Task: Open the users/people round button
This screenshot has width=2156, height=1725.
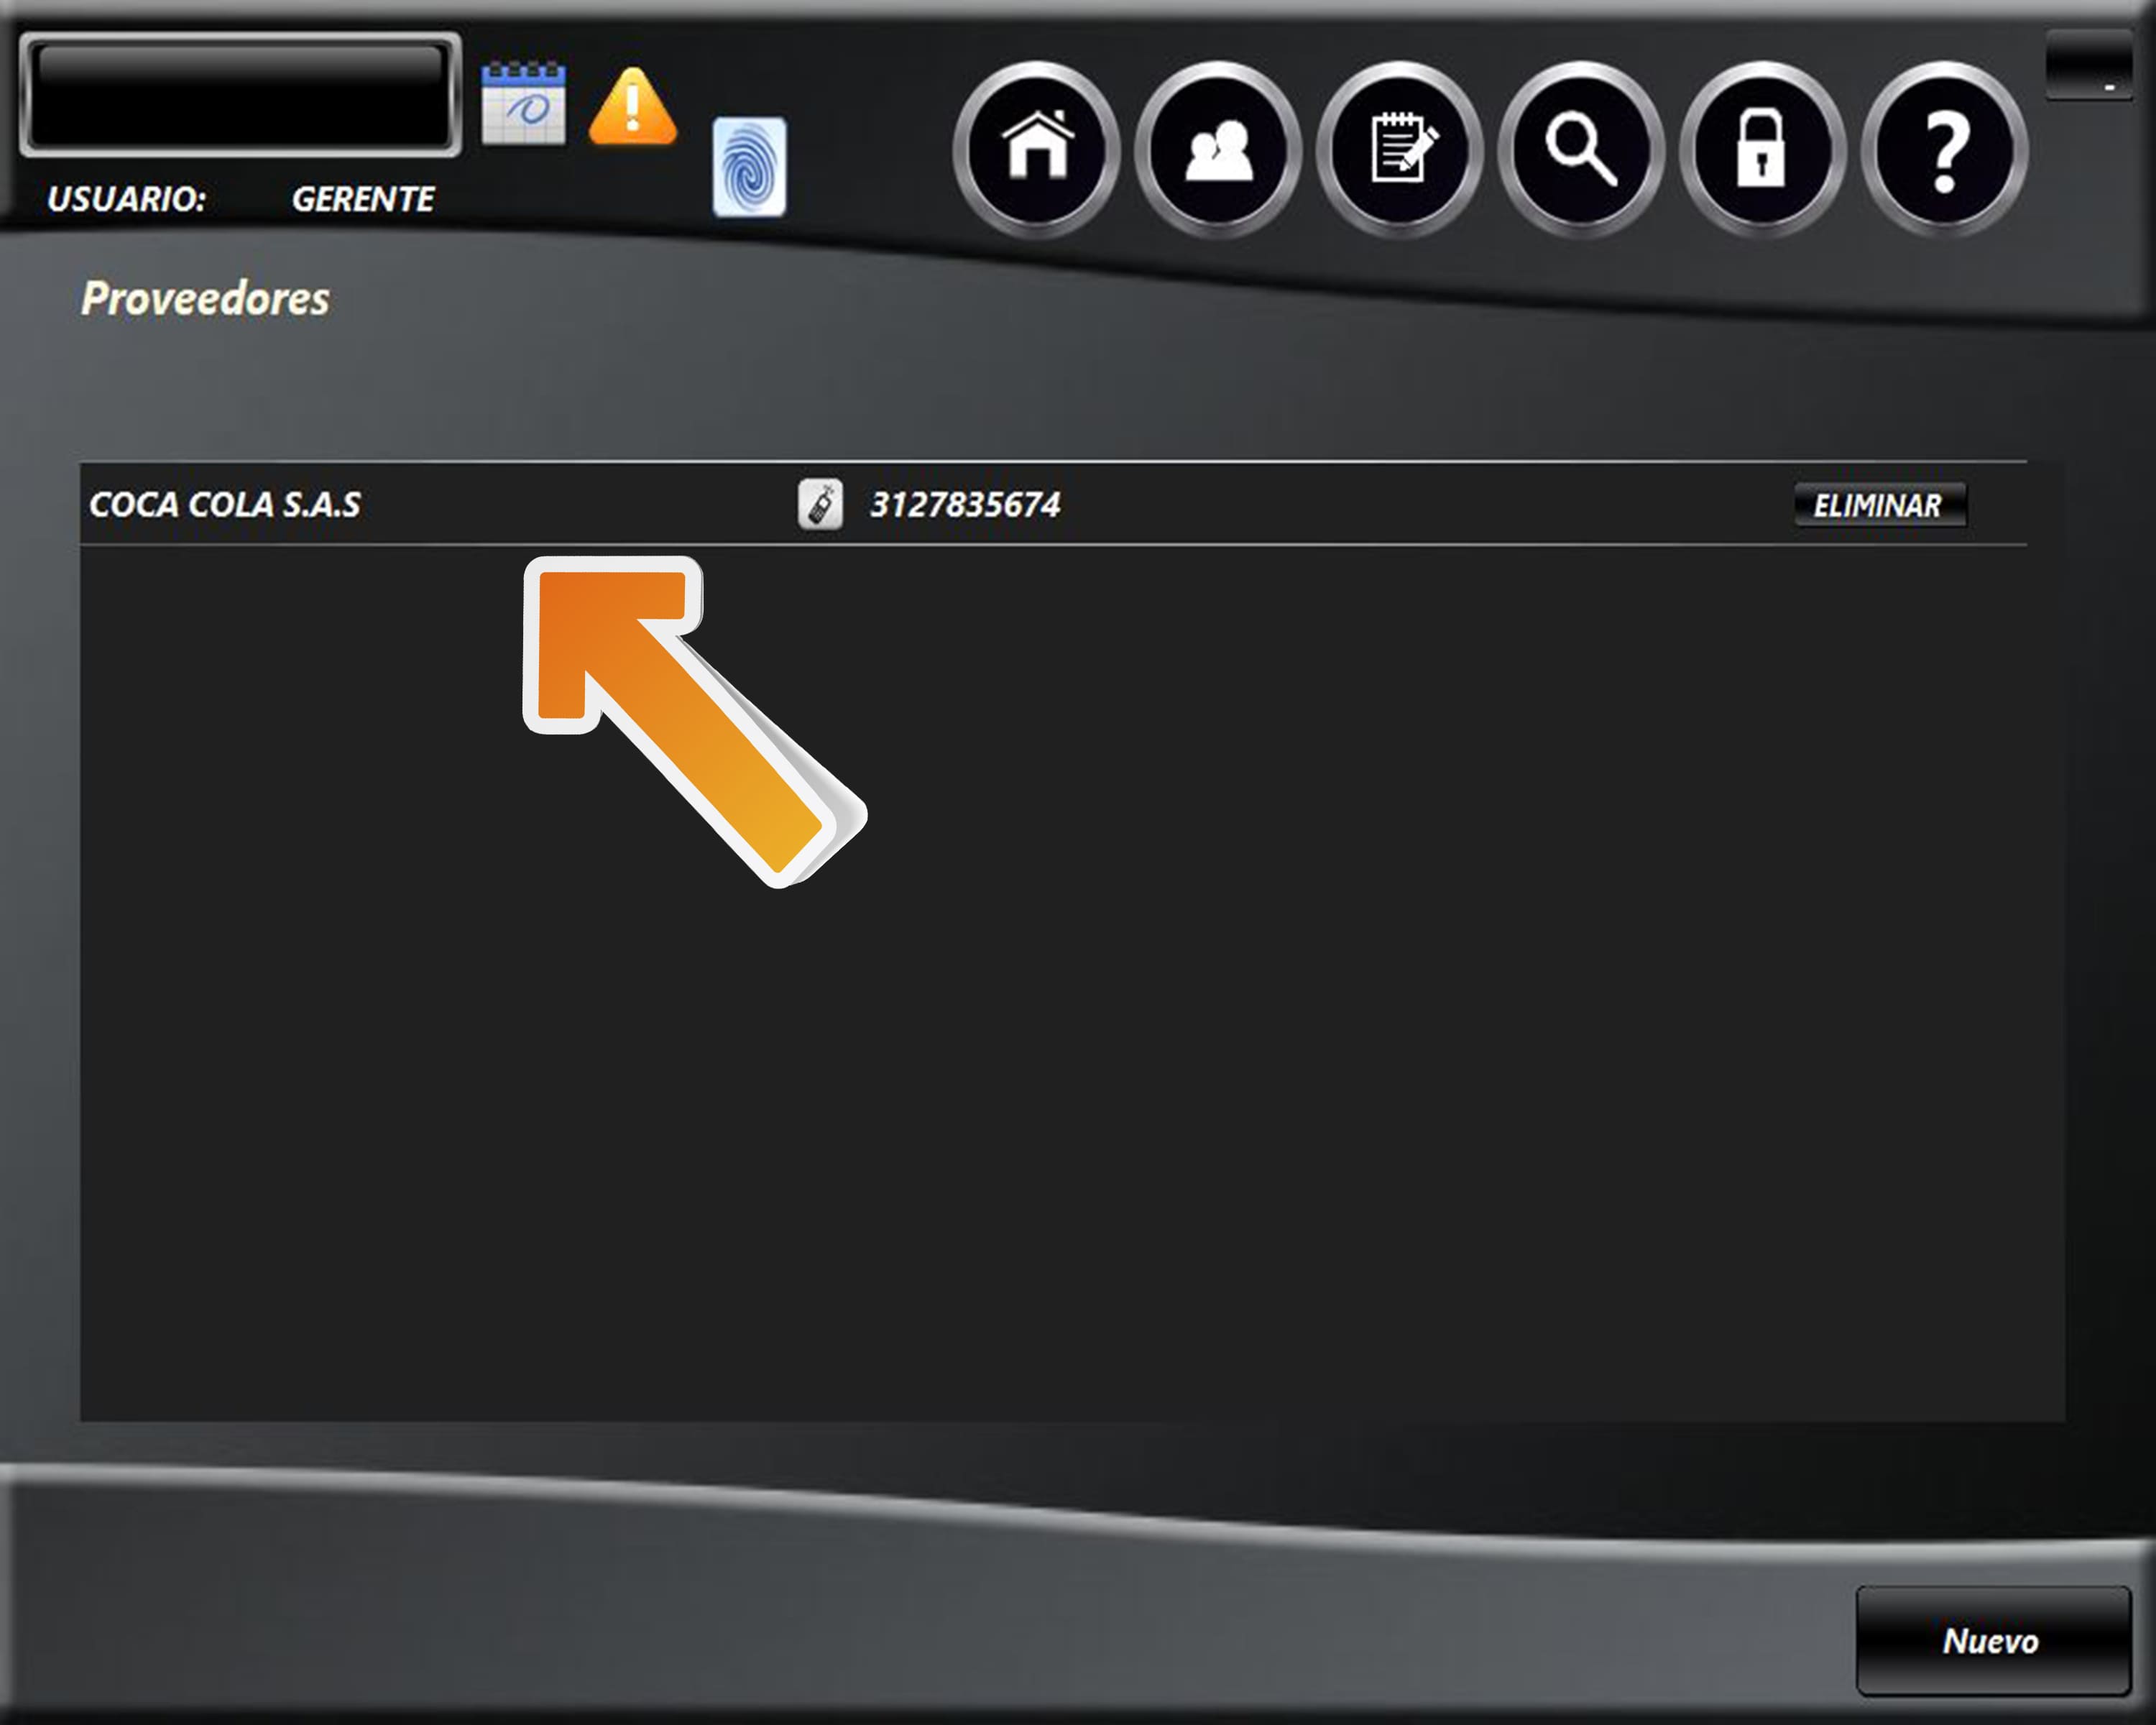Action: pos(1218,150)
